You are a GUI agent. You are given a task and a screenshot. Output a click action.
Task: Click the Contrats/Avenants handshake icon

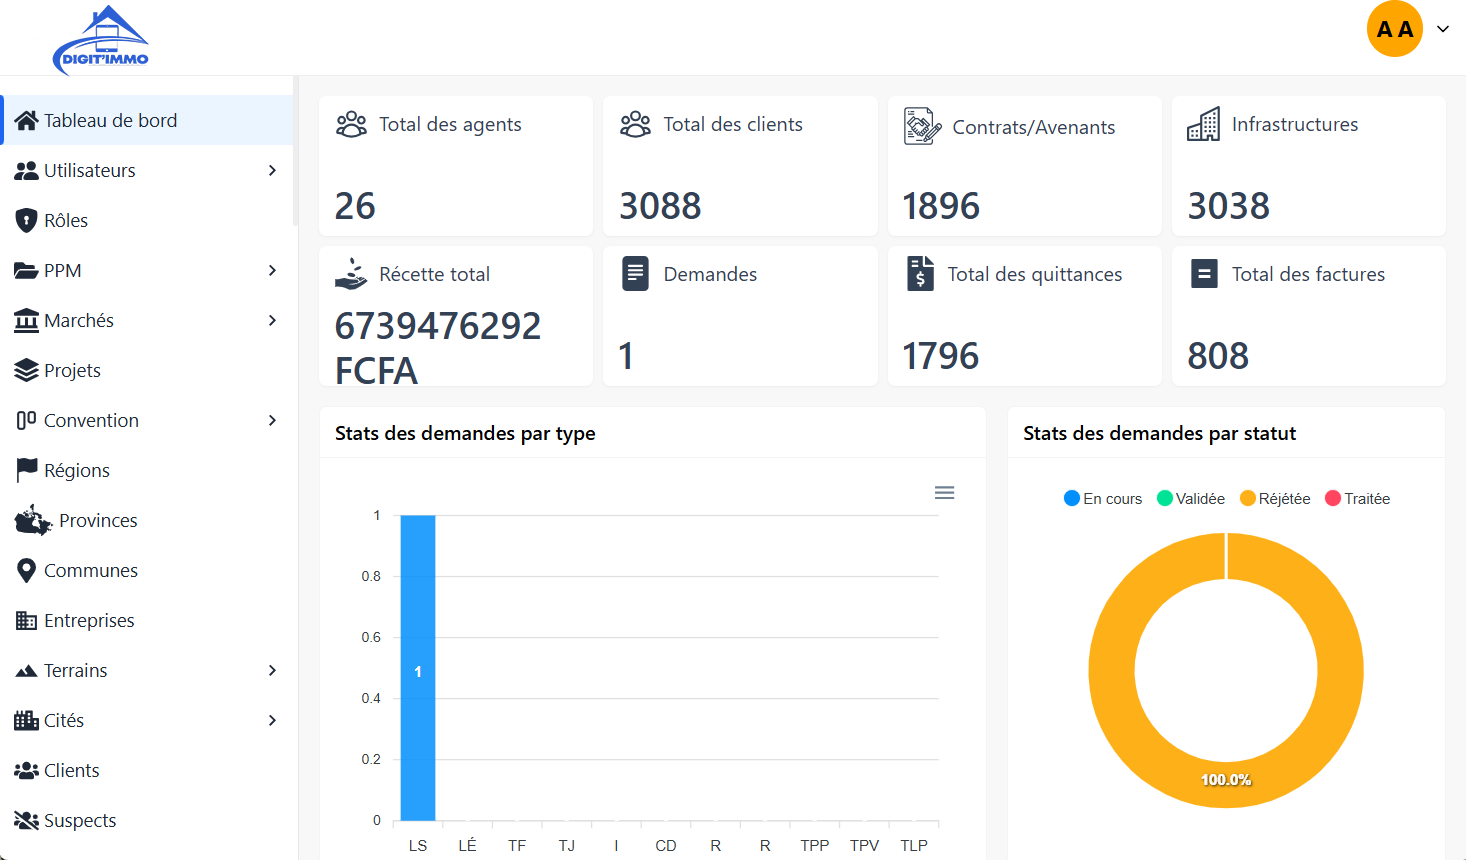coord(922,127)
